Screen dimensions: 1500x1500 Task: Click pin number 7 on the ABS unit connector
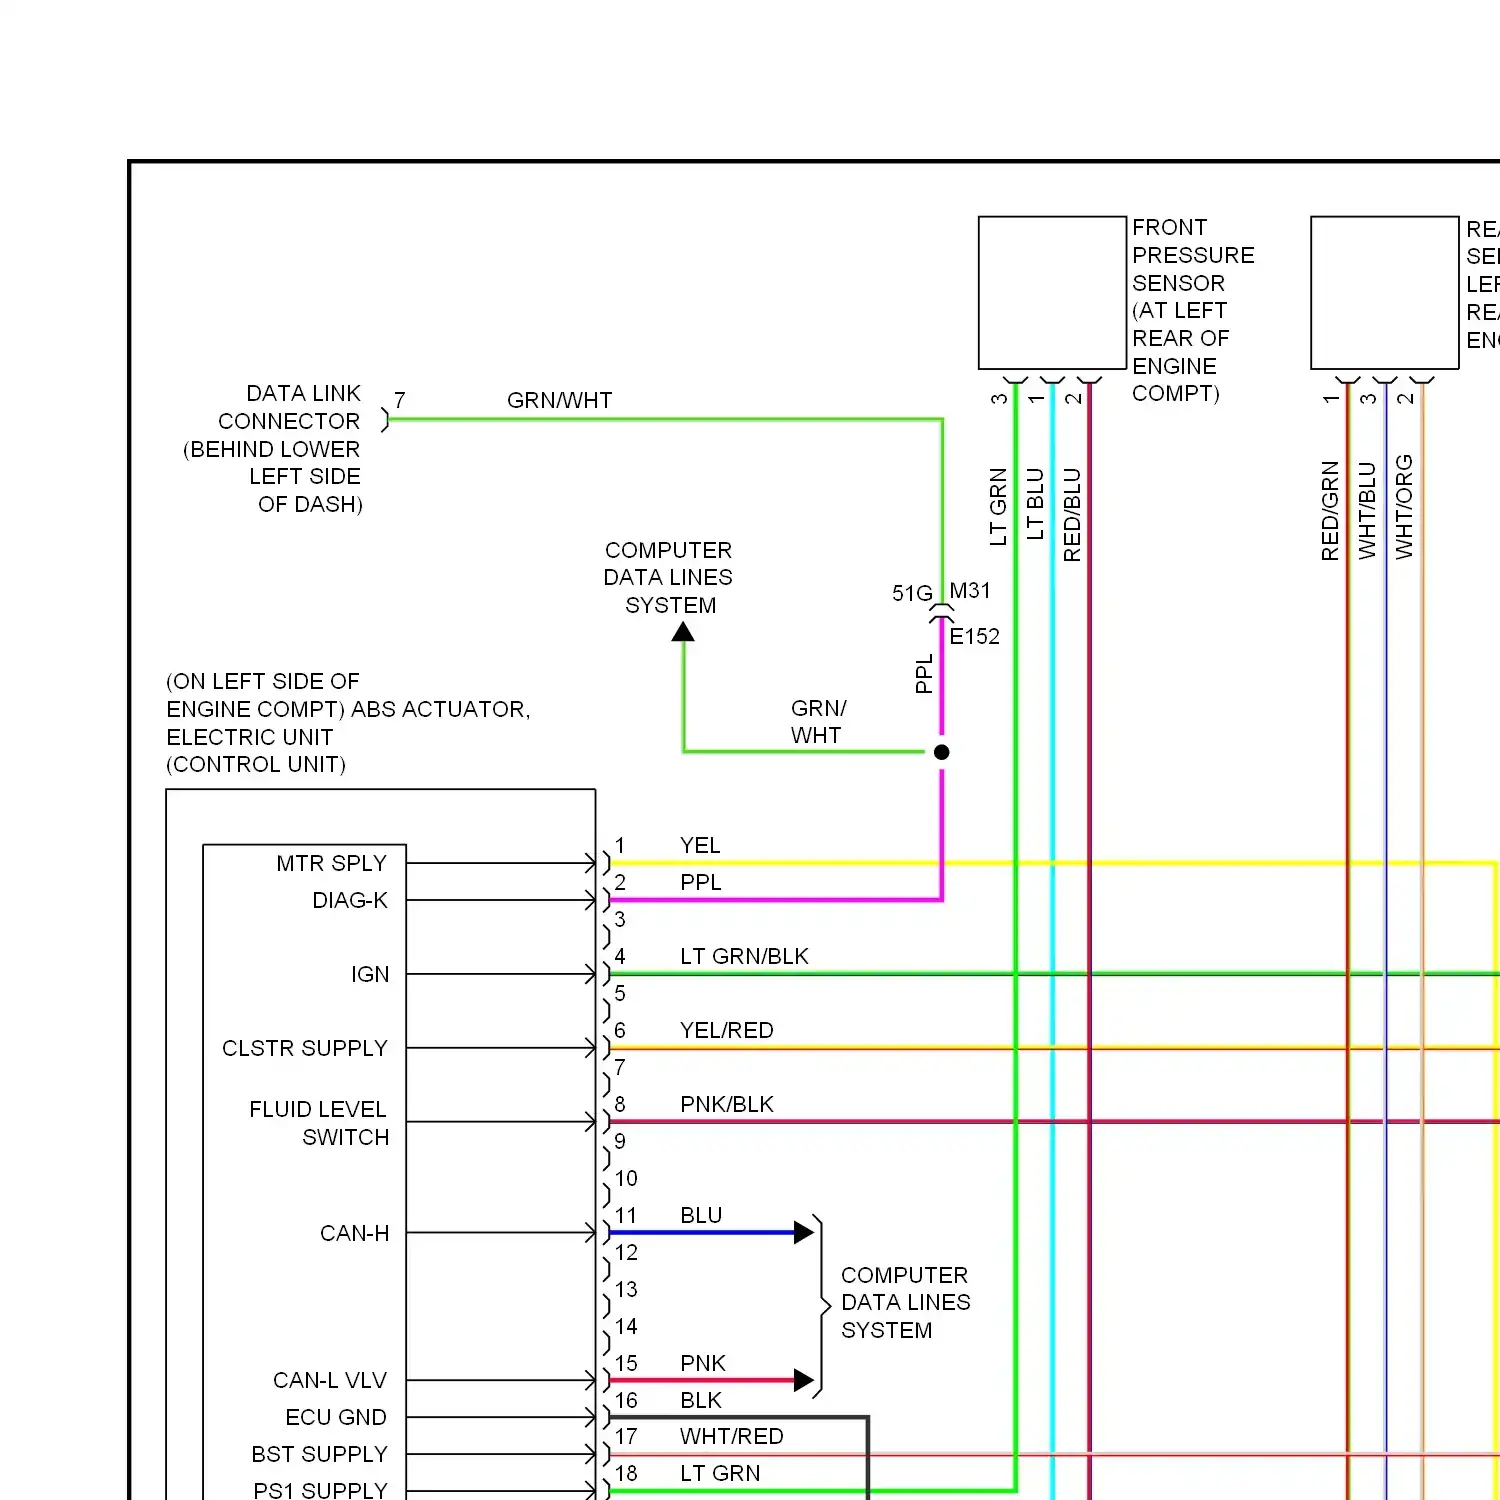tap(620, 1067)
